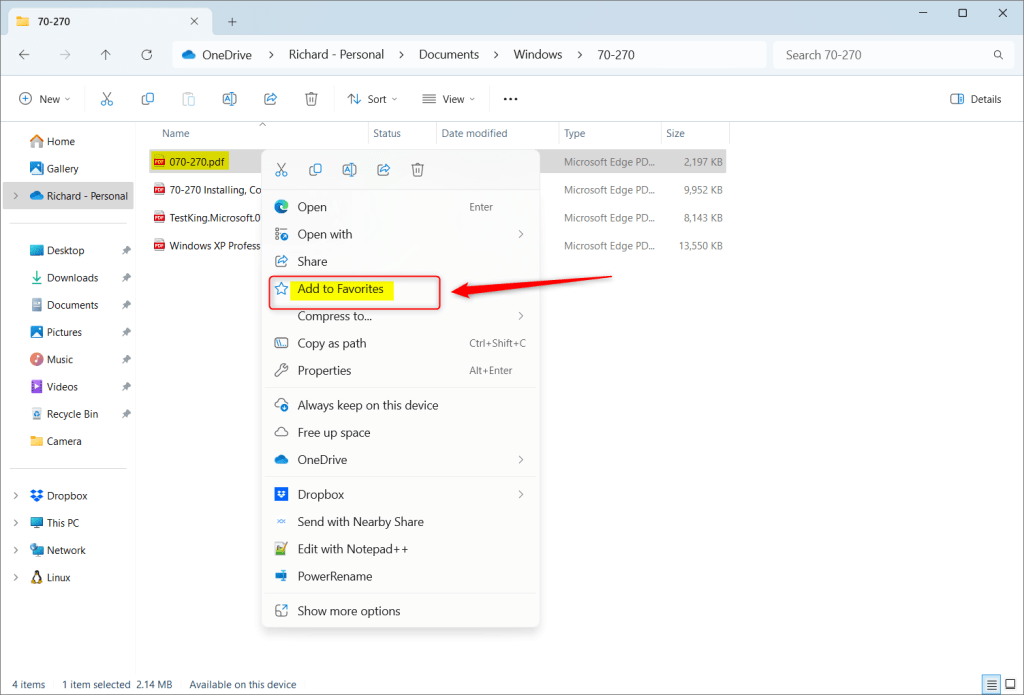The height and width of the screenshot is (695, 1024).
Task: Toggle 'Always keep on this device'
Action: [x=368, y=405]
